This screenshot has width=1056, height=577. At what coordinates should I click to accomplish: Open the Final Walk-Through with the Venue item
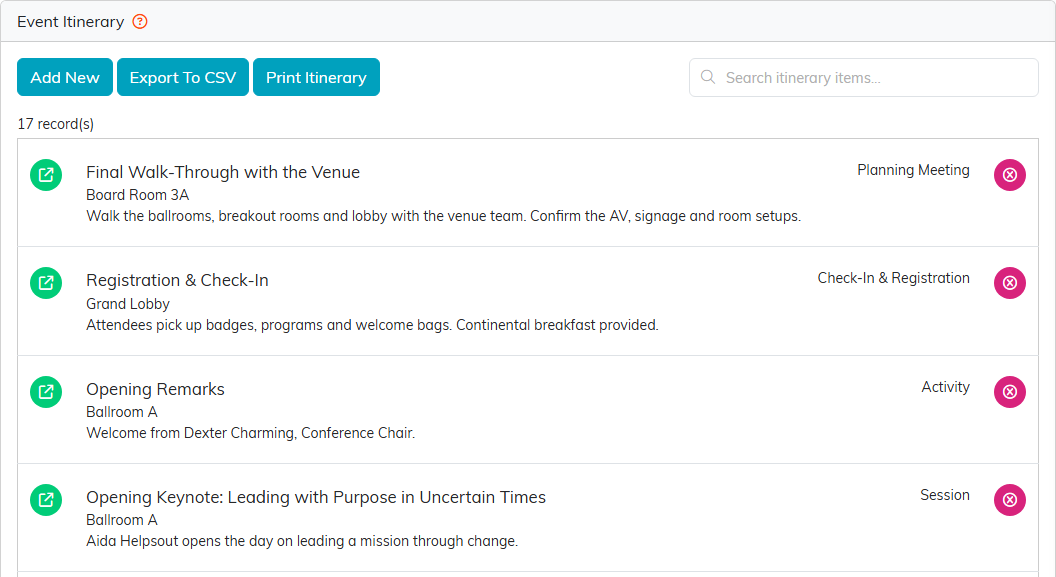coord(46,175)
